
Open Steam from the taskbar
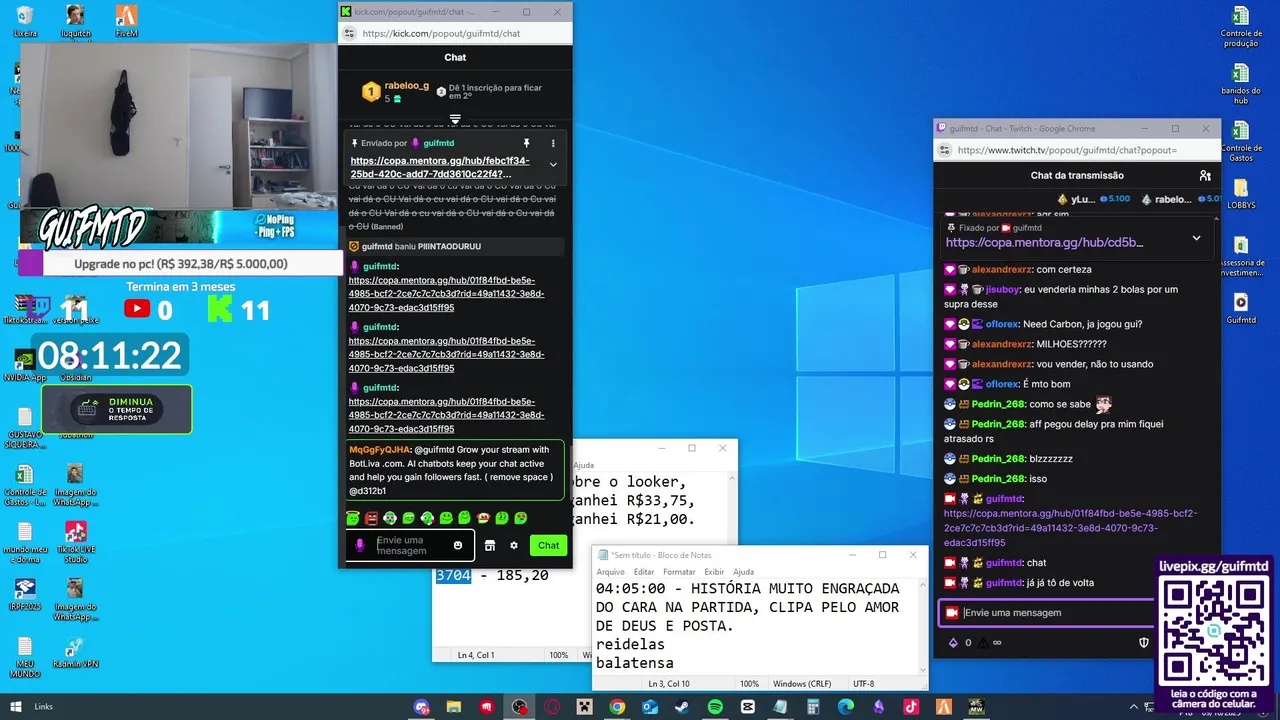[682, 707]
